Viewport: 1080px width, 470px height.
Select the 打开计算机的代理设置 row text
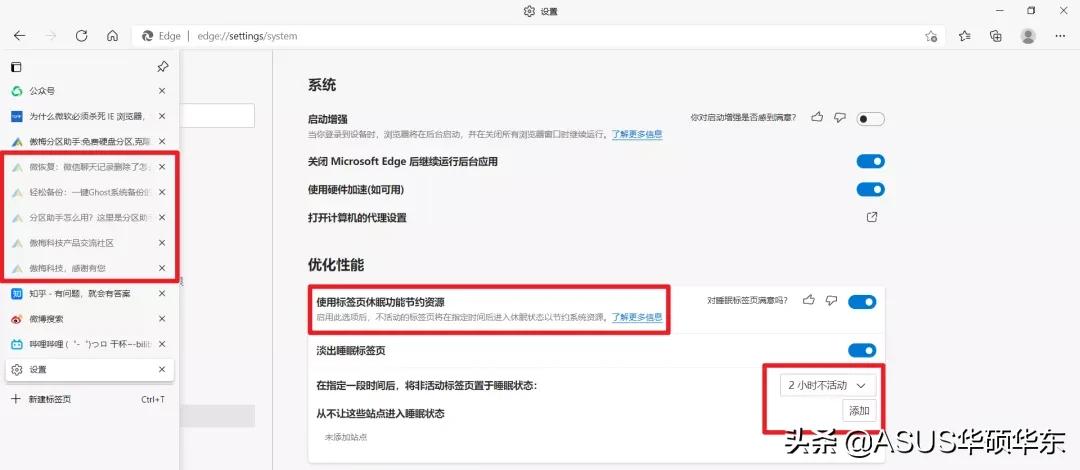pos(357,218)
